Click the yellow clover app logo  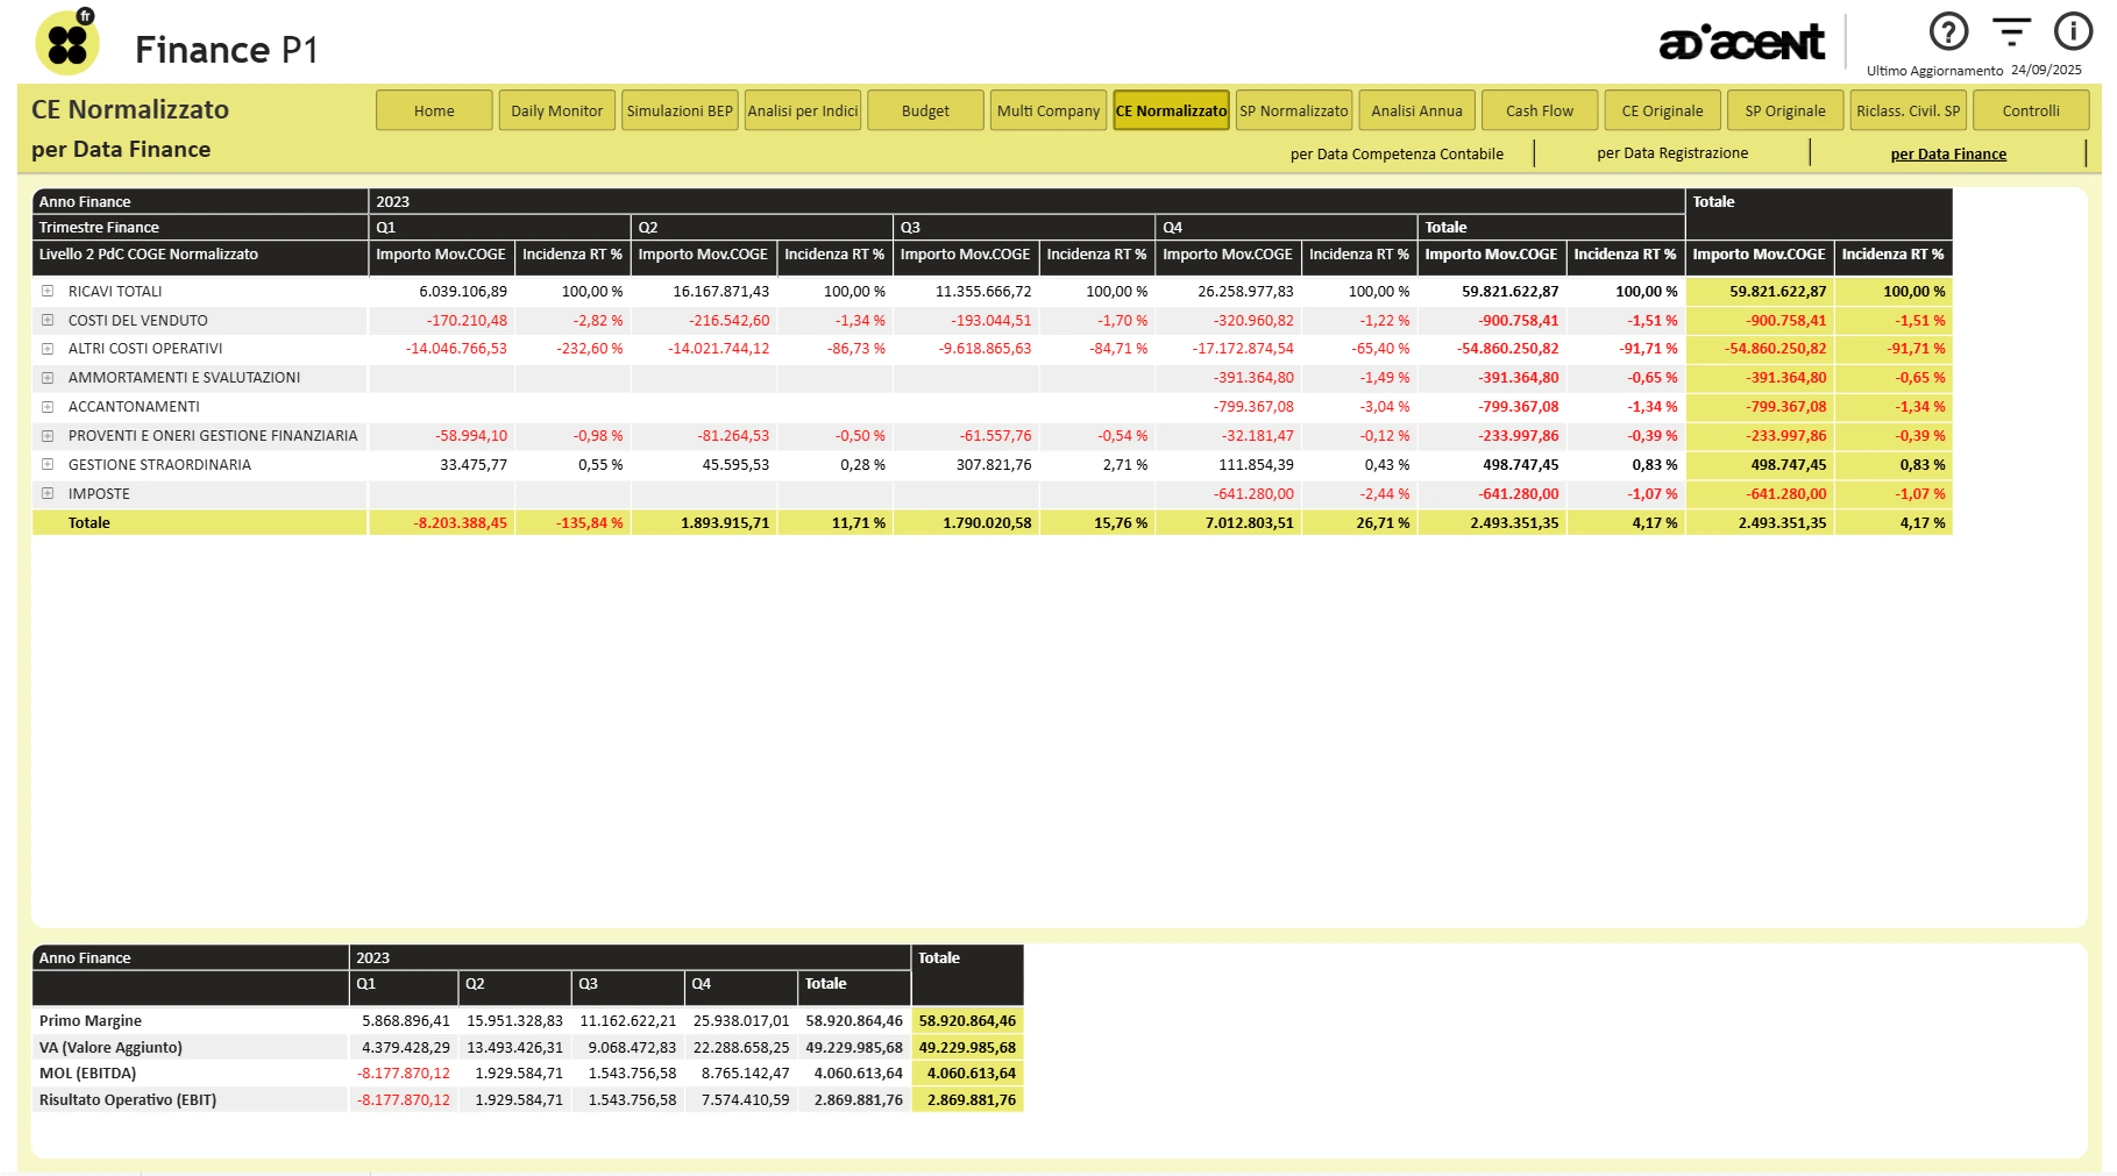click(x=67, y=43)
